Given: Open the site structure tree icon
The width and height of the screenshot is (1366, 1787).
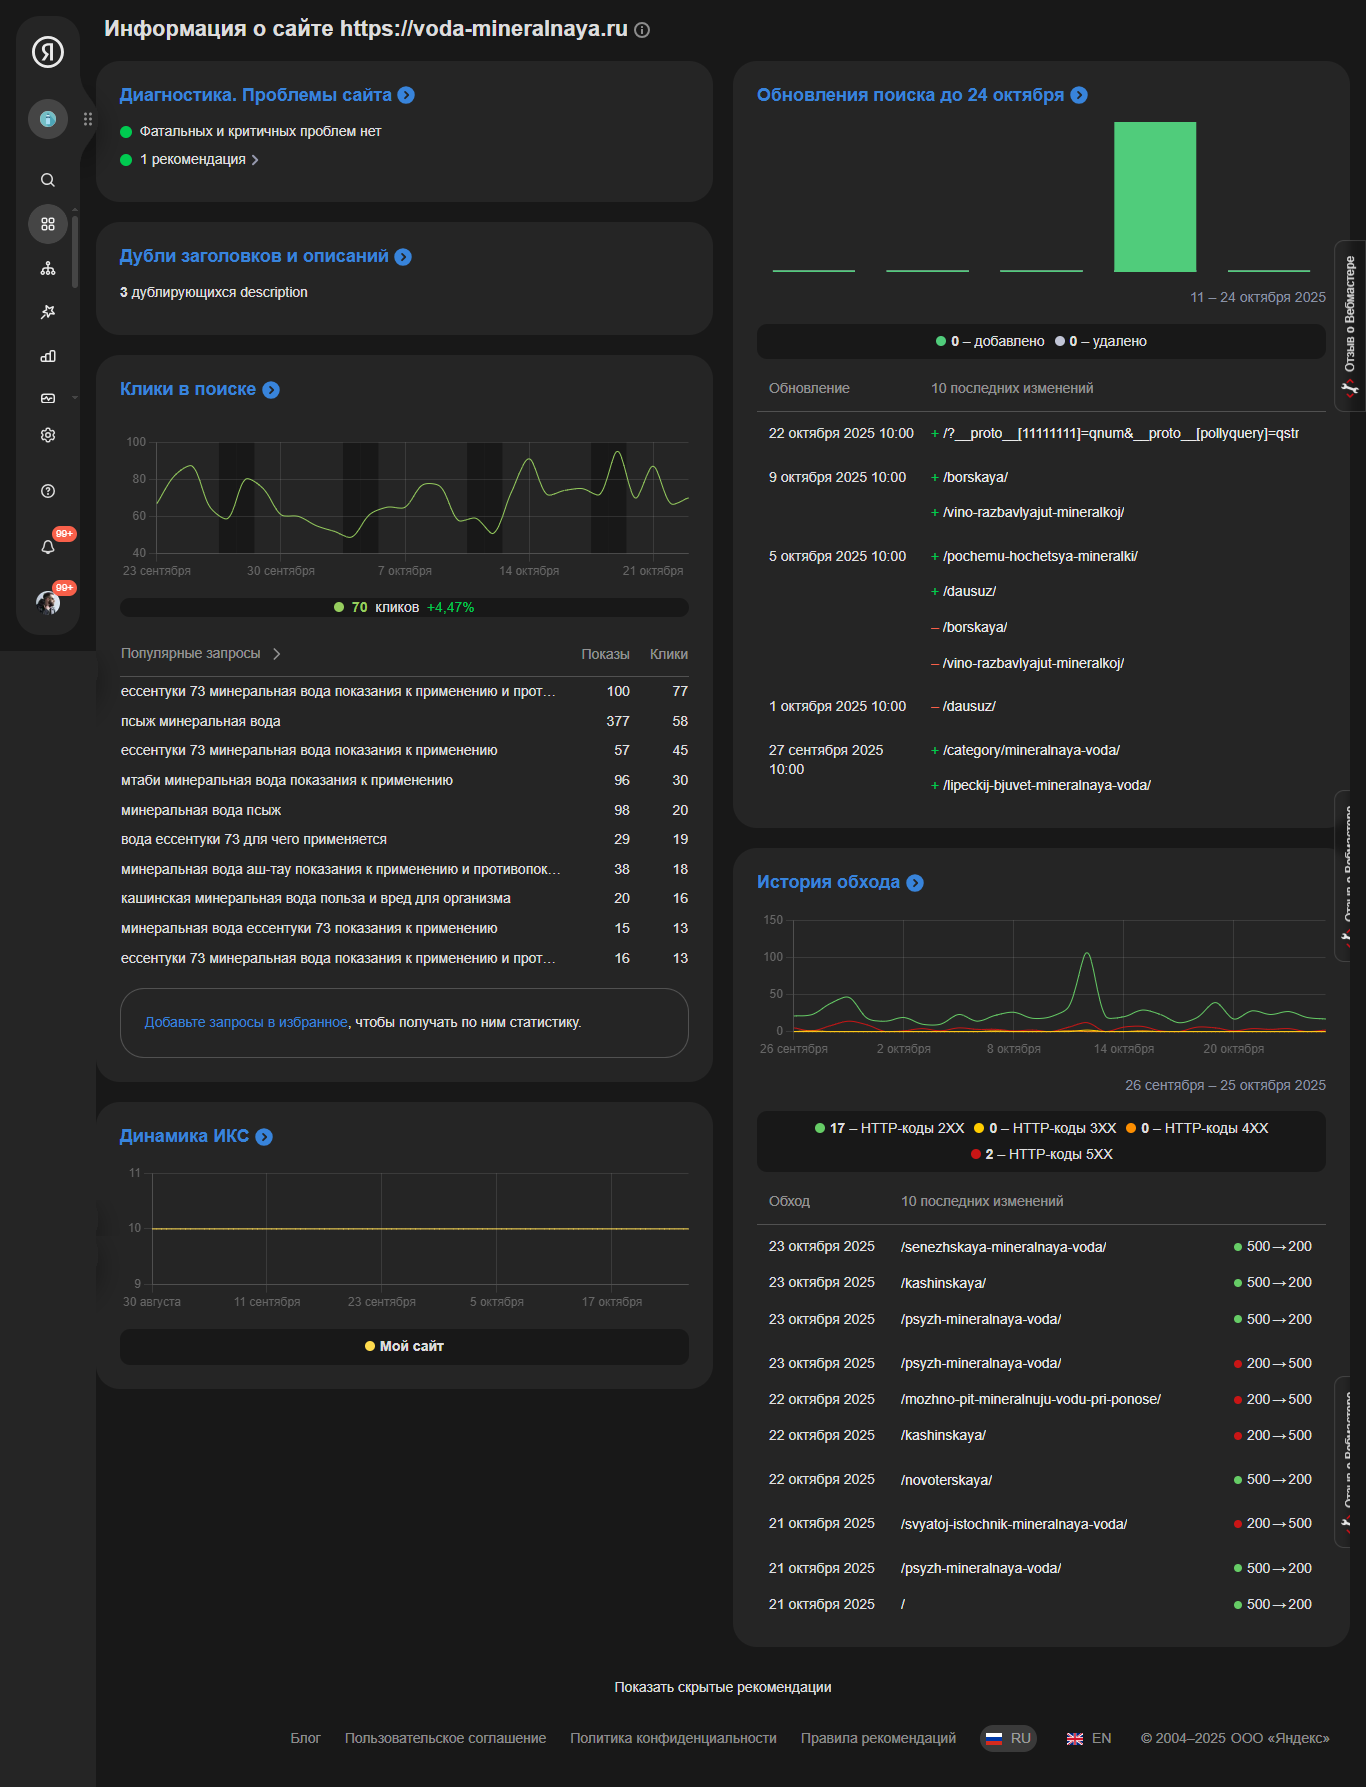Looking at the screenshot, I should click(x=47, y=268).
